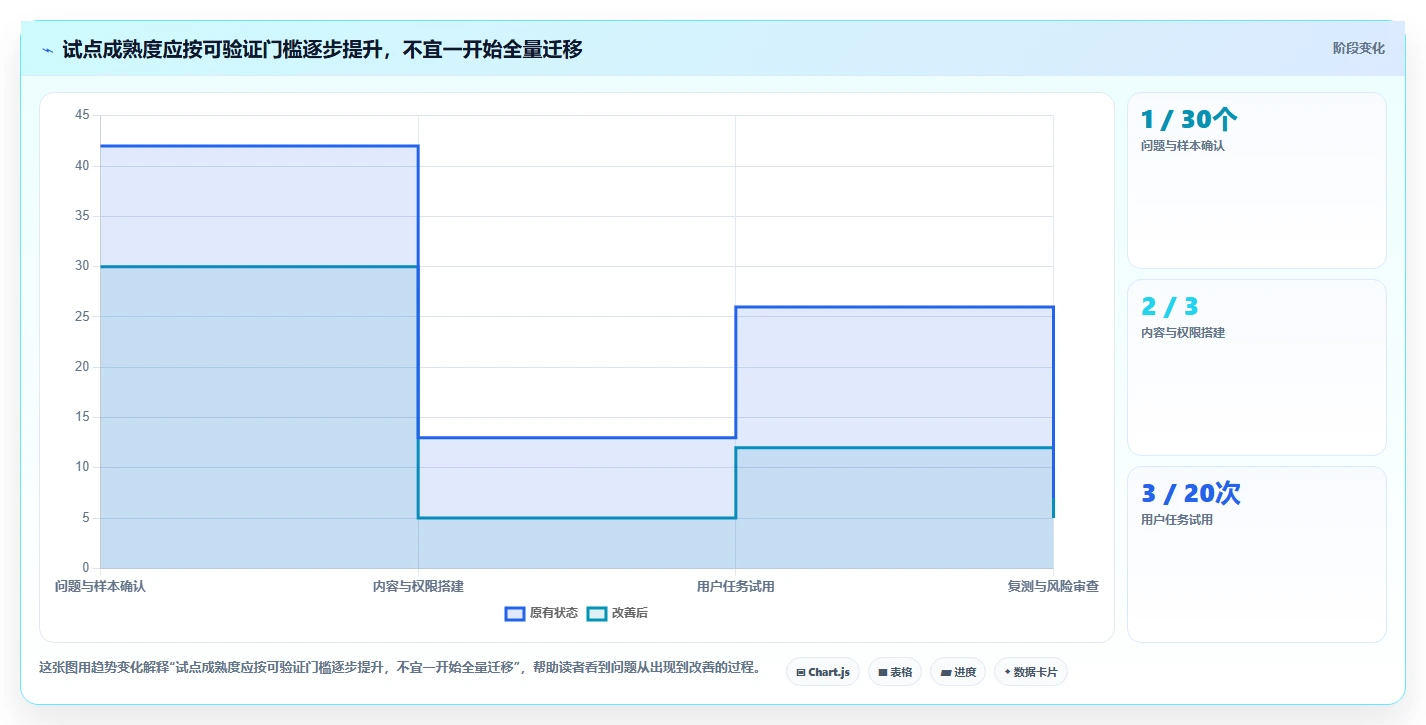Toggle the 原有状态 legend swatch
1426x725 pixels.
[x=515, y=614]
